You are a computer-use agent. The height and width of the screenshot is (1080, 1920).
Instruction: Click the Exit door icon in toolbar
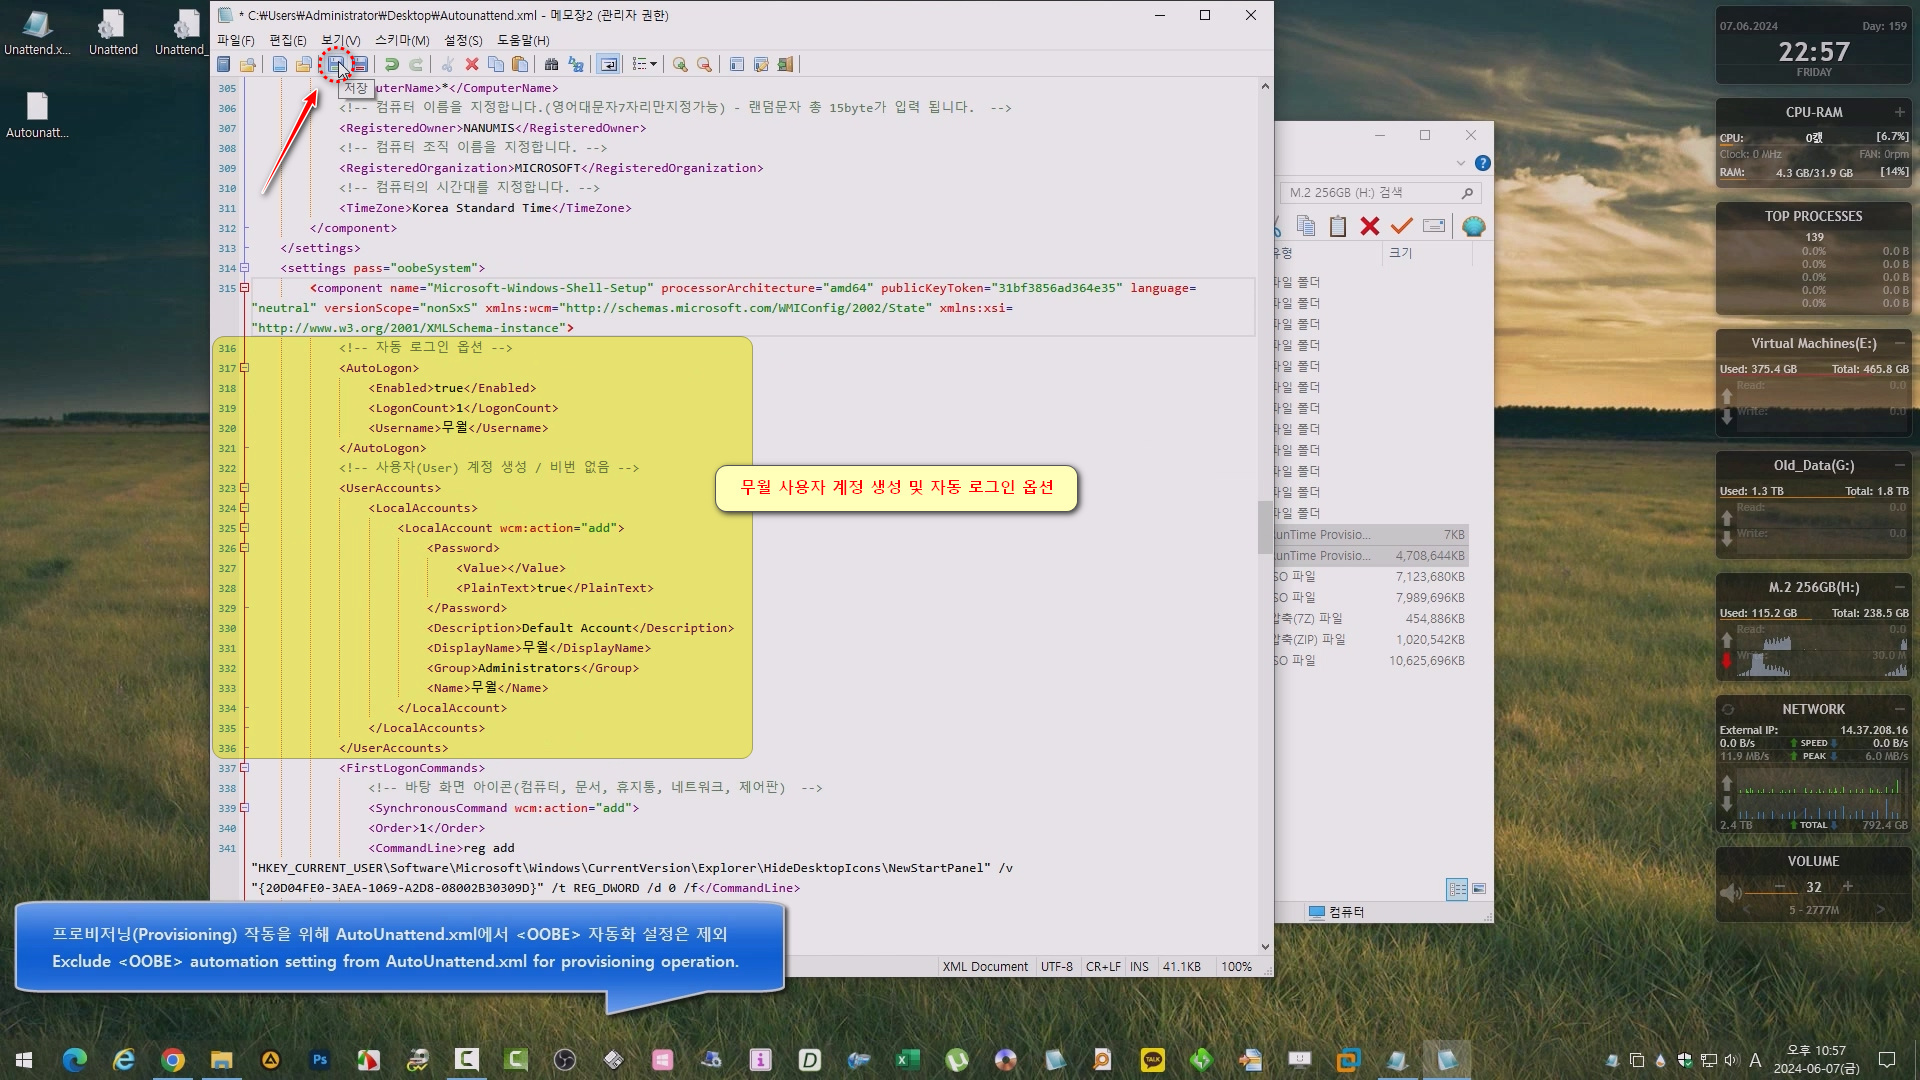(785, 65)
